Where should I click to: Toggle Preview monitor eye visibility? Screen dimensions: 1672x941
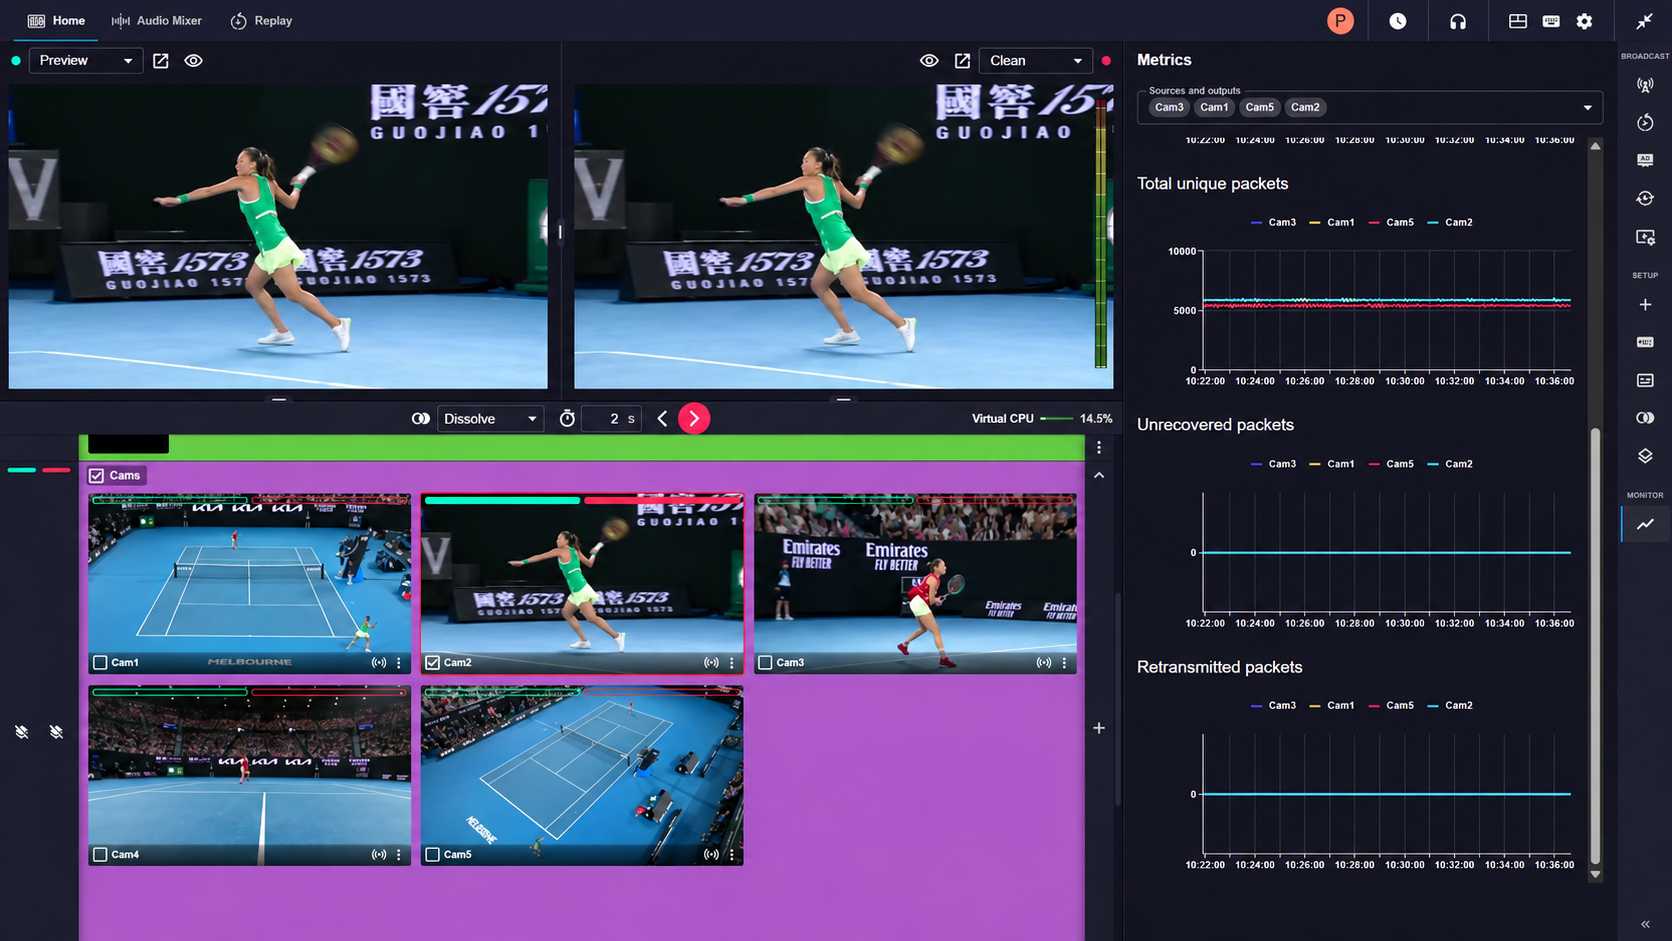tap(194, 61)
